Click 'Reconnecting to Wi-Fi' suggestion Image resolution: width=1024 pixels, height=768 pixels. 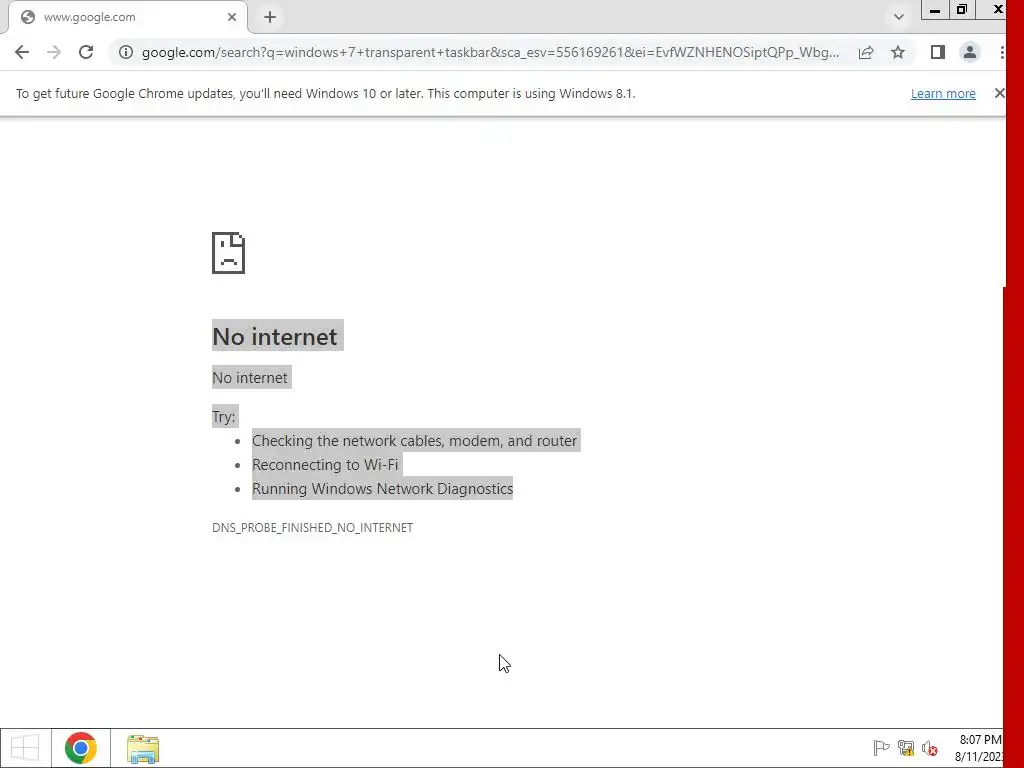tap(325, 465)
